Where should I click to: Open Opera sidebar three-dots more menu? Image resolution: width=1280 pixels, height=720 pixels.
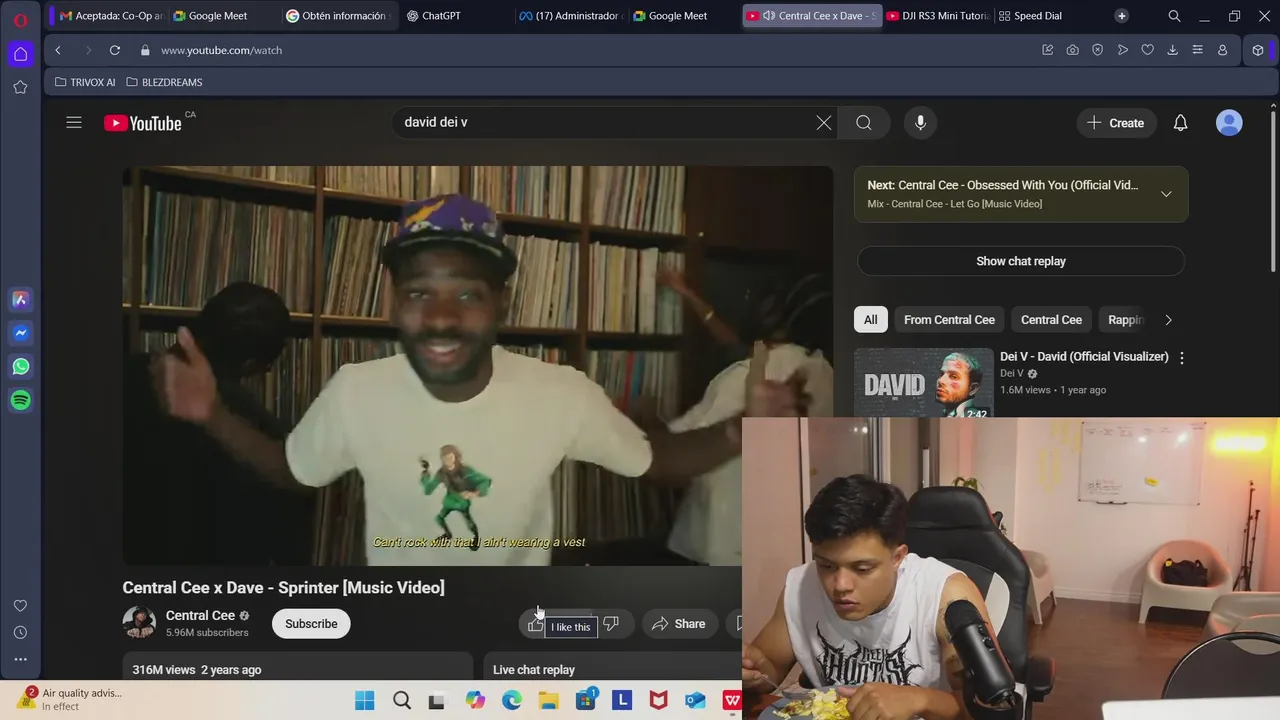point(20,659)
